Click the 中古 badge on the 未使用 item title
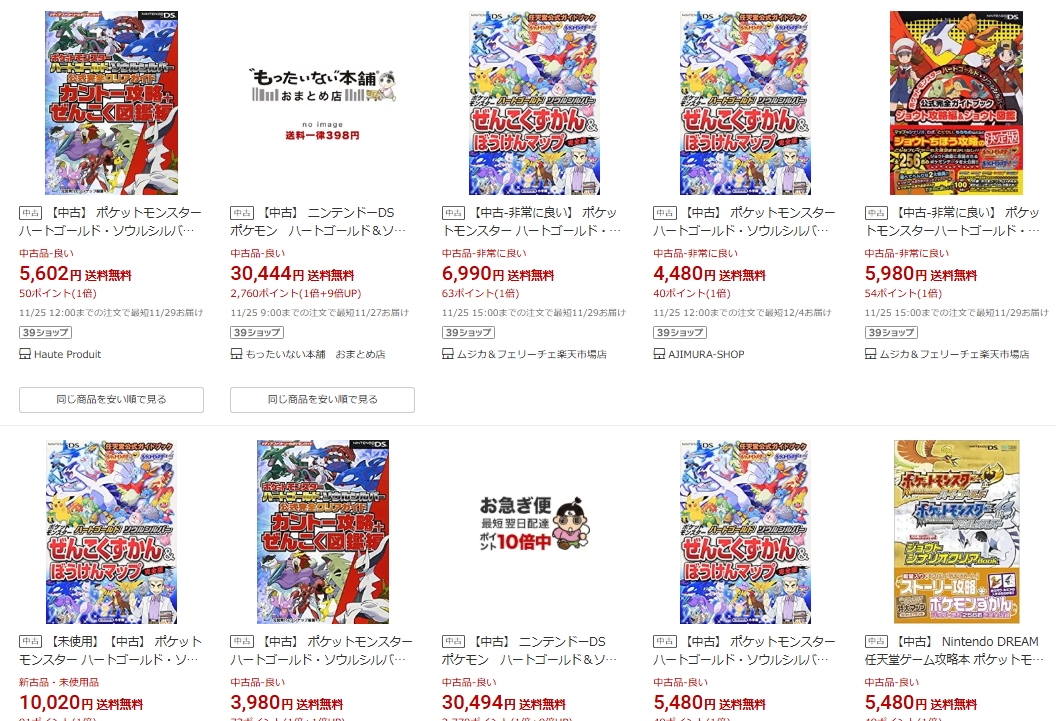Image resolution: width=1056 pixels, height=721 pixels. (30, 642)
